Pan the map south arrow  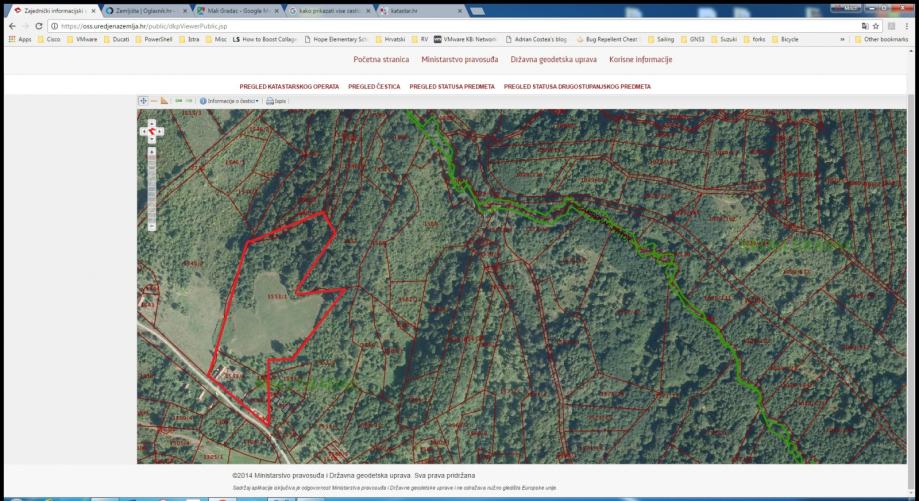tap(152, 139)
